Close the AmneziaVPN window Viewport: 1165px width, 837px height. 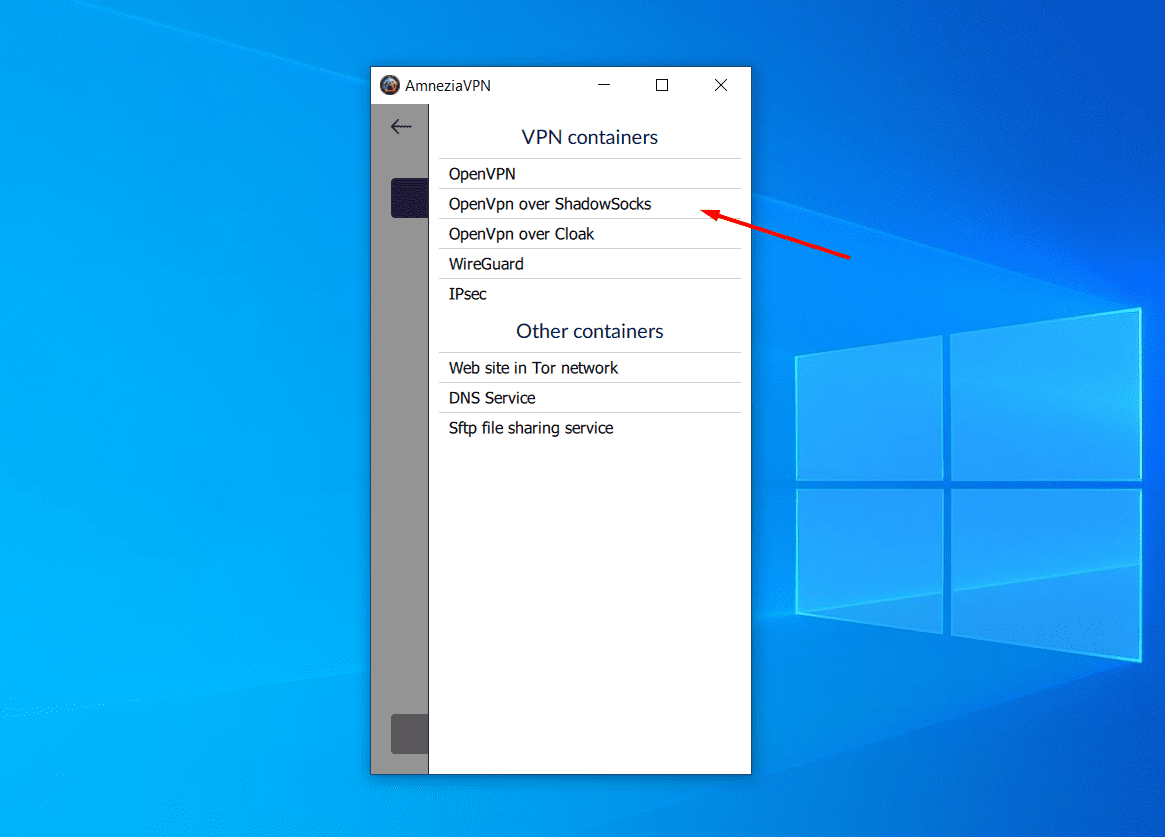[720, 86]
